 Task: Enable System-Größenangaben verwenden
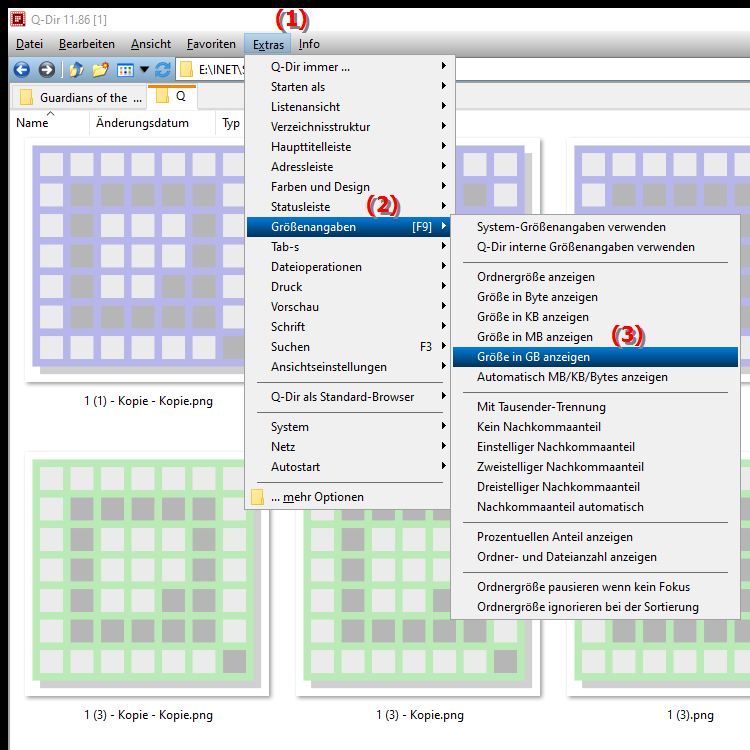(x=595, y=227)
